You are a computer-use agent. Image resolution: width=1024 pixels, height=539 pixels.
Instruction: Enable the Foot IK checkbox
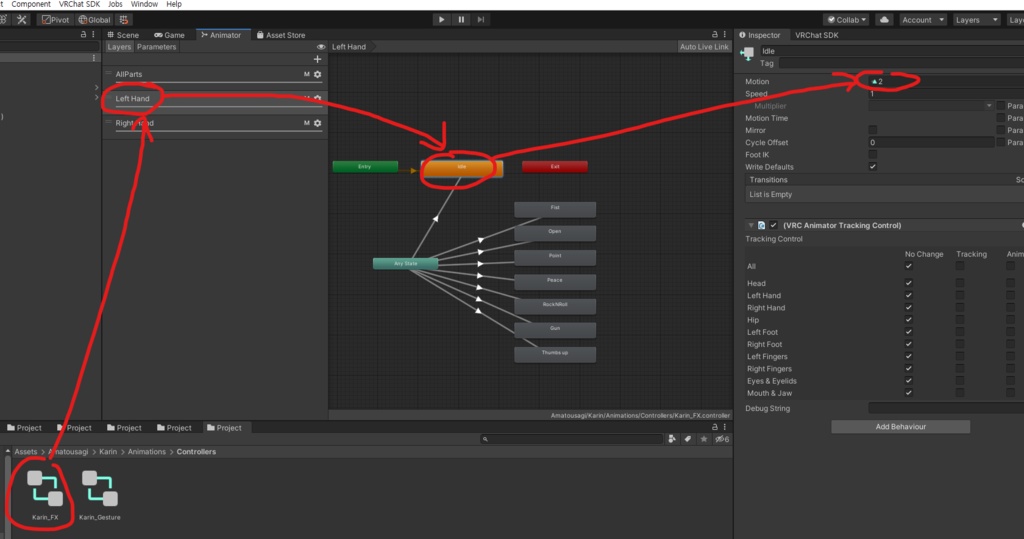(872, 154)
